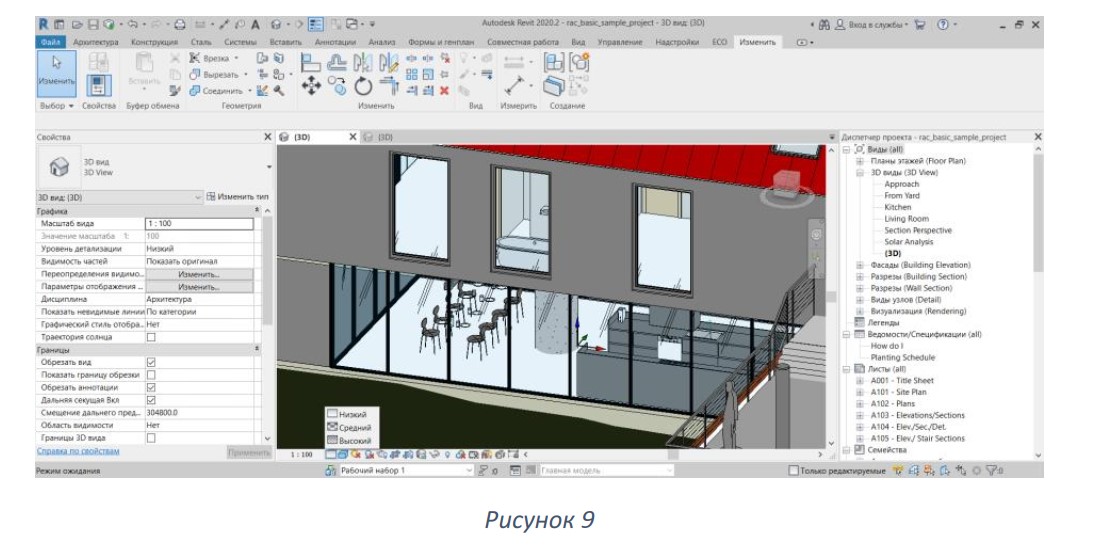Click the red Delete X icon

[444, 90]
